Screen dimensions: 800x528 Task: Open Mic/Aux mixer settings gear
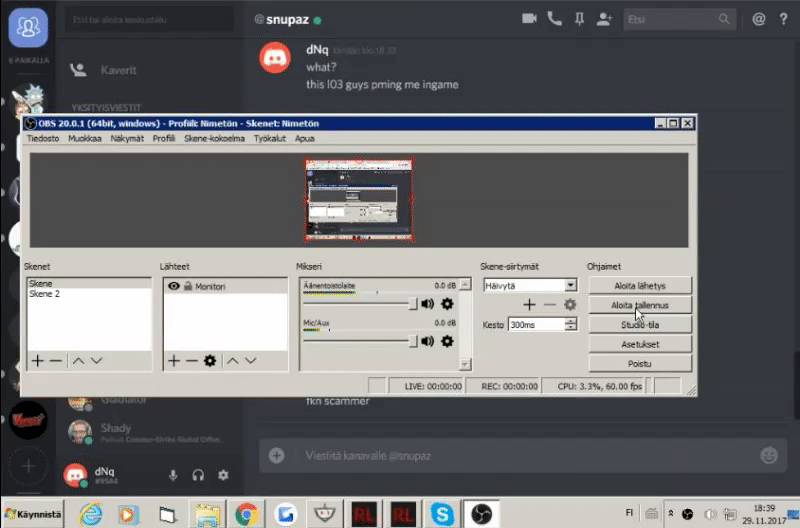pos(447,341)
